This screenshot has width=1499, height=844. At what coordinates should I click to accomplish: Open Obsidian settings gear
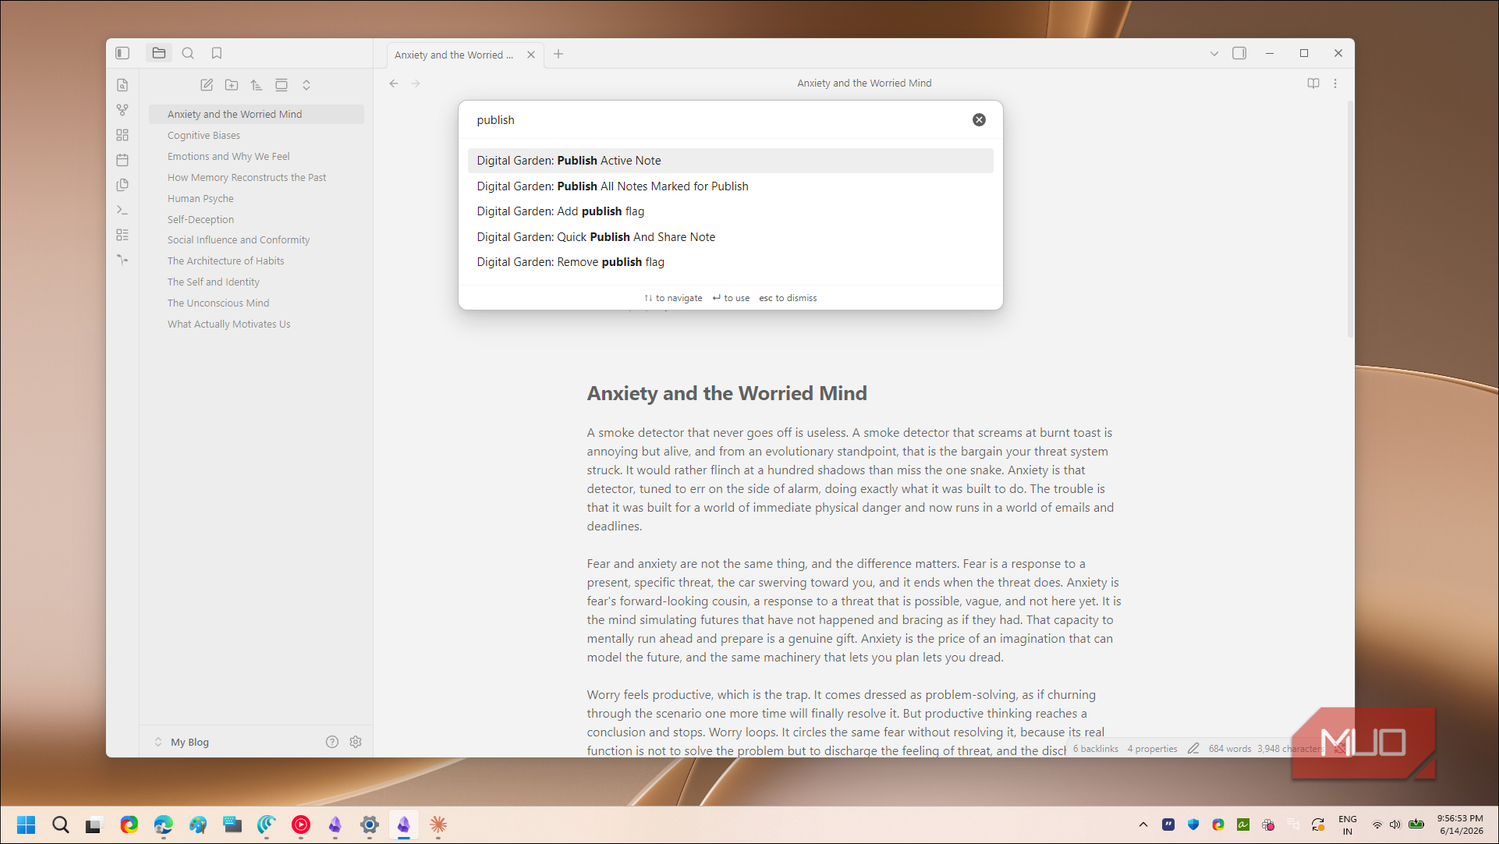355,742
